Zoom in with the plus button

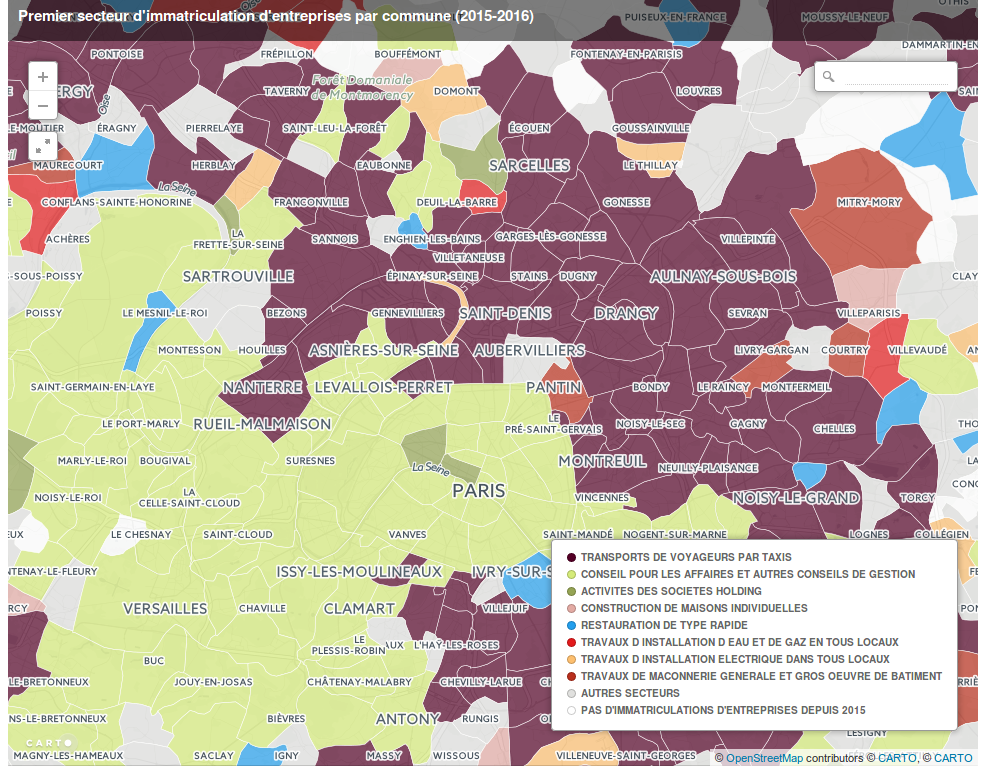coord(43,77)
